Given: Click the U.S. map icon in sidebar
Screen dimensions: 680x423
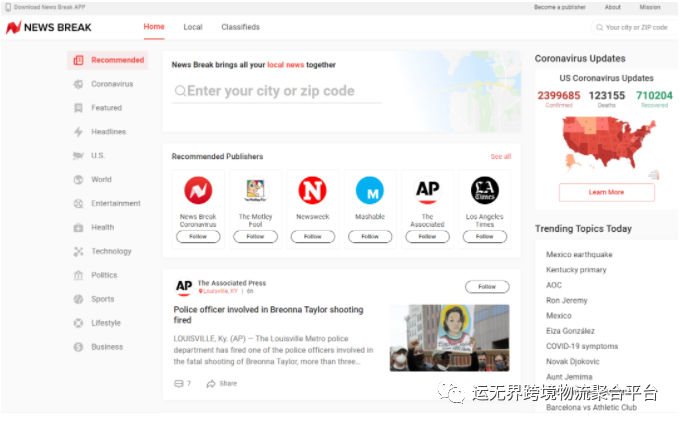Looking at the screenshot, I should coord(78,156).
